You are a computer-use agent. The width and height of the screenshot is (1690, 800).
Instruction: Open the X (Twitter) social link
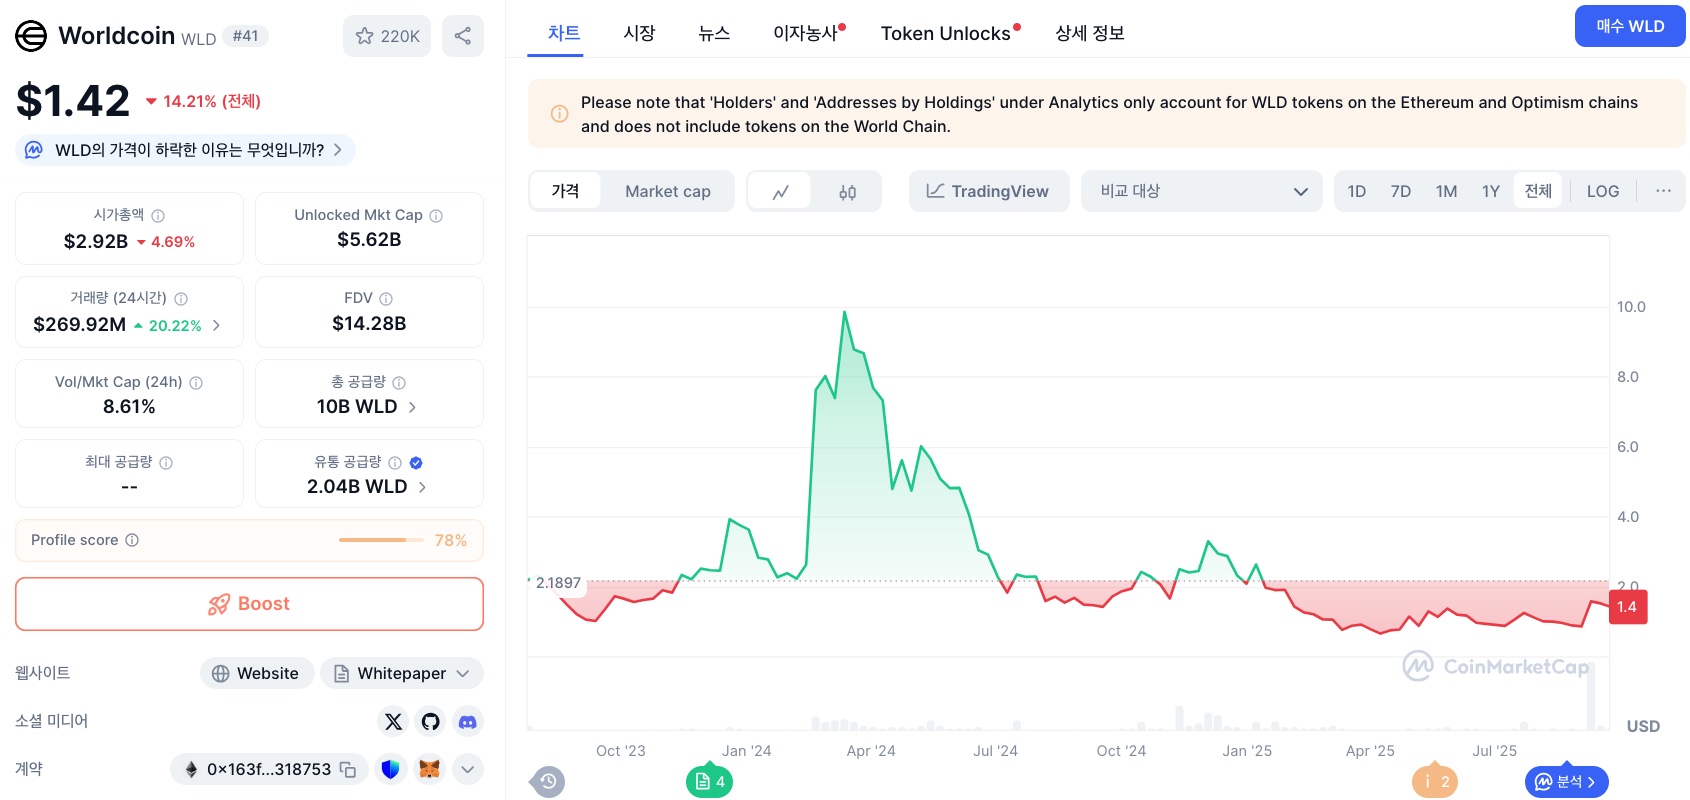point(393,721)
